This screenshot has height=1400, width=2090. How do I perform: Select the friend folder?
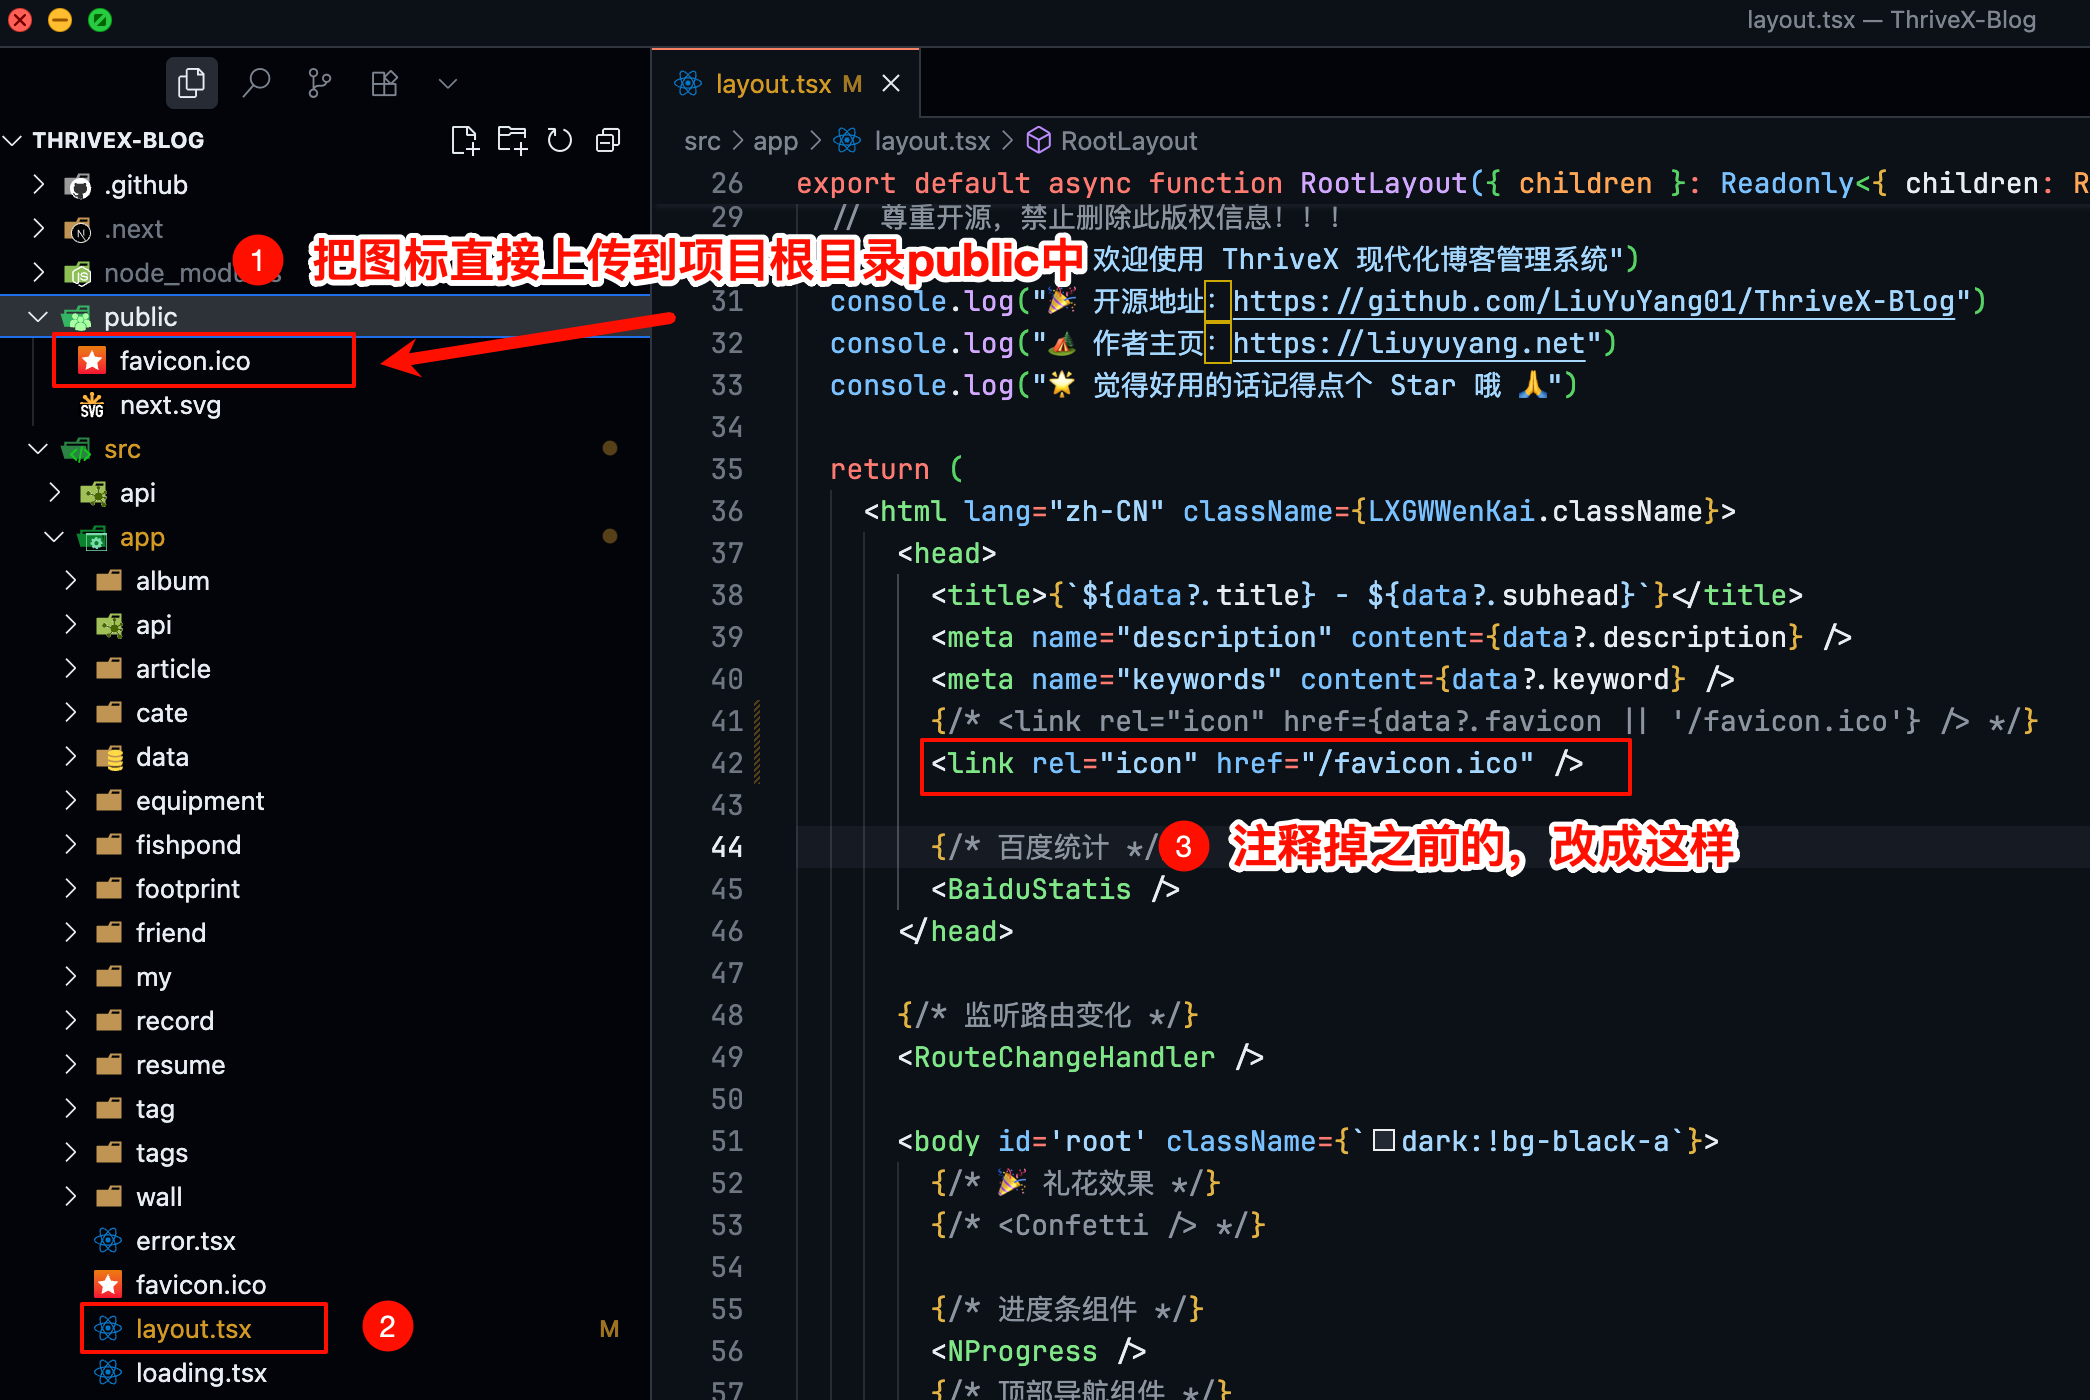pos(171,932)
